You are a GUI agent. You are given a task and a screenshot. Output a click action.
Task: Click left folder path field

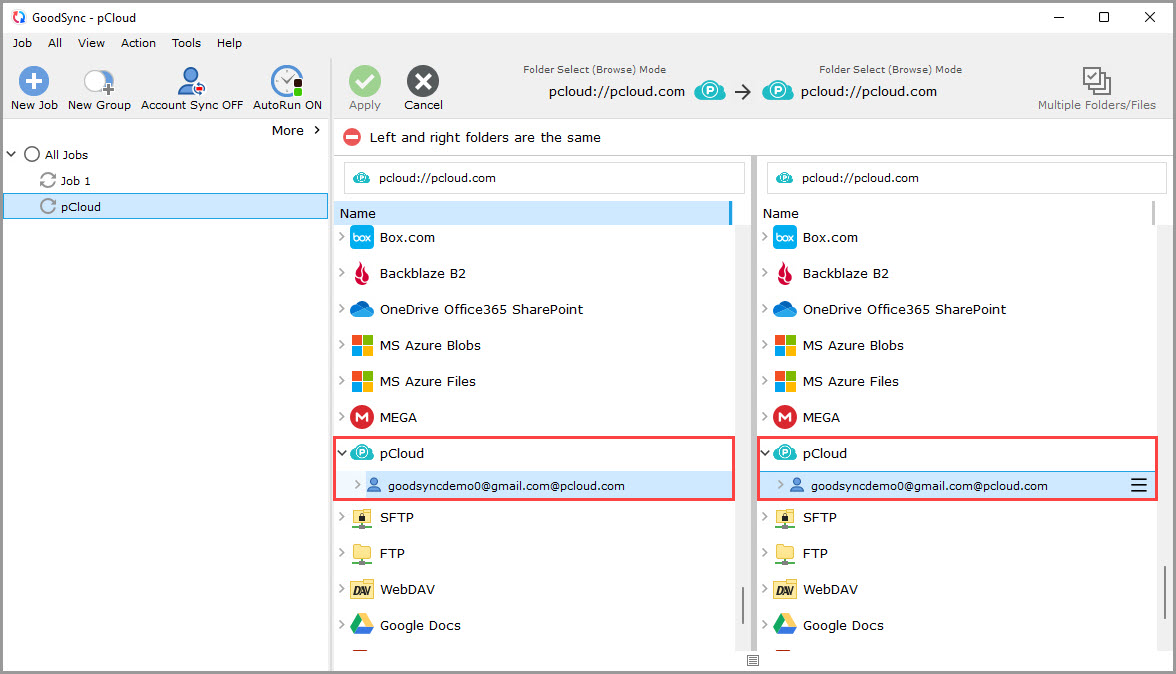[544, 178]
